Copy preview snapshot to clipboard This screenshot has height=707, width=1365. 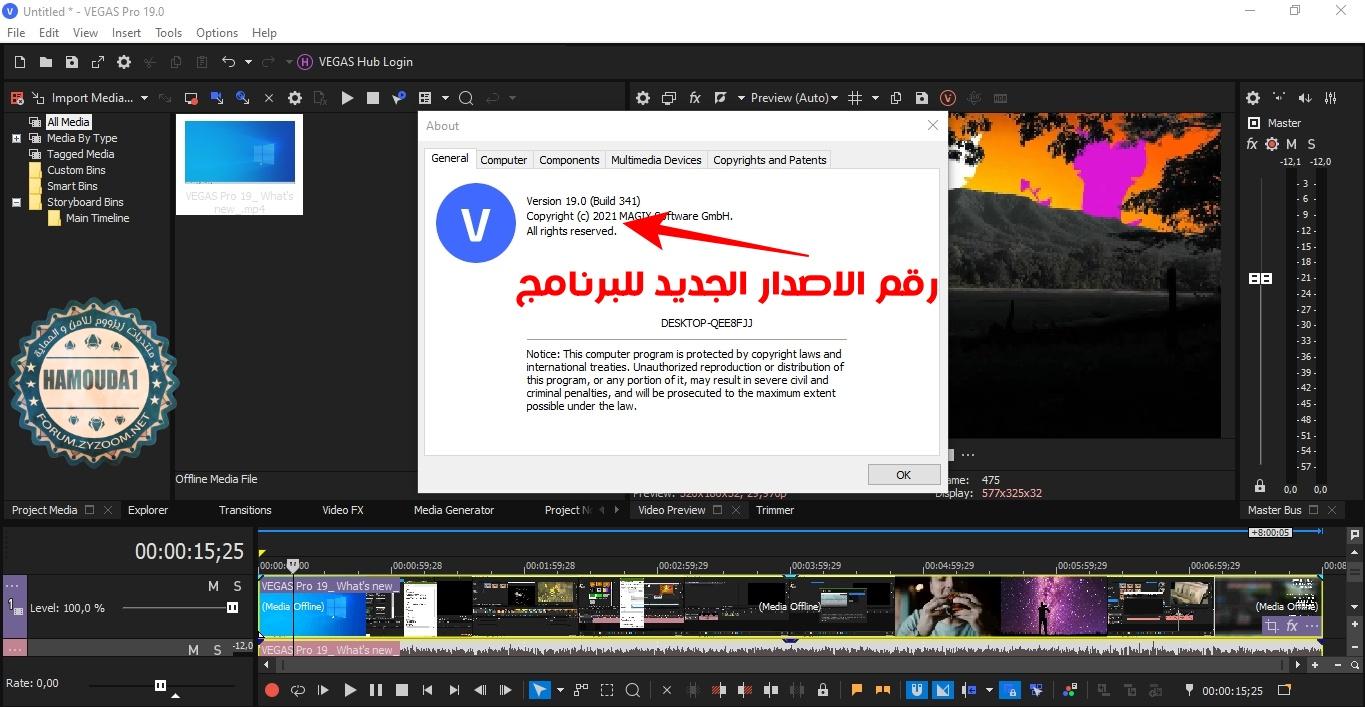pos(896,98)
